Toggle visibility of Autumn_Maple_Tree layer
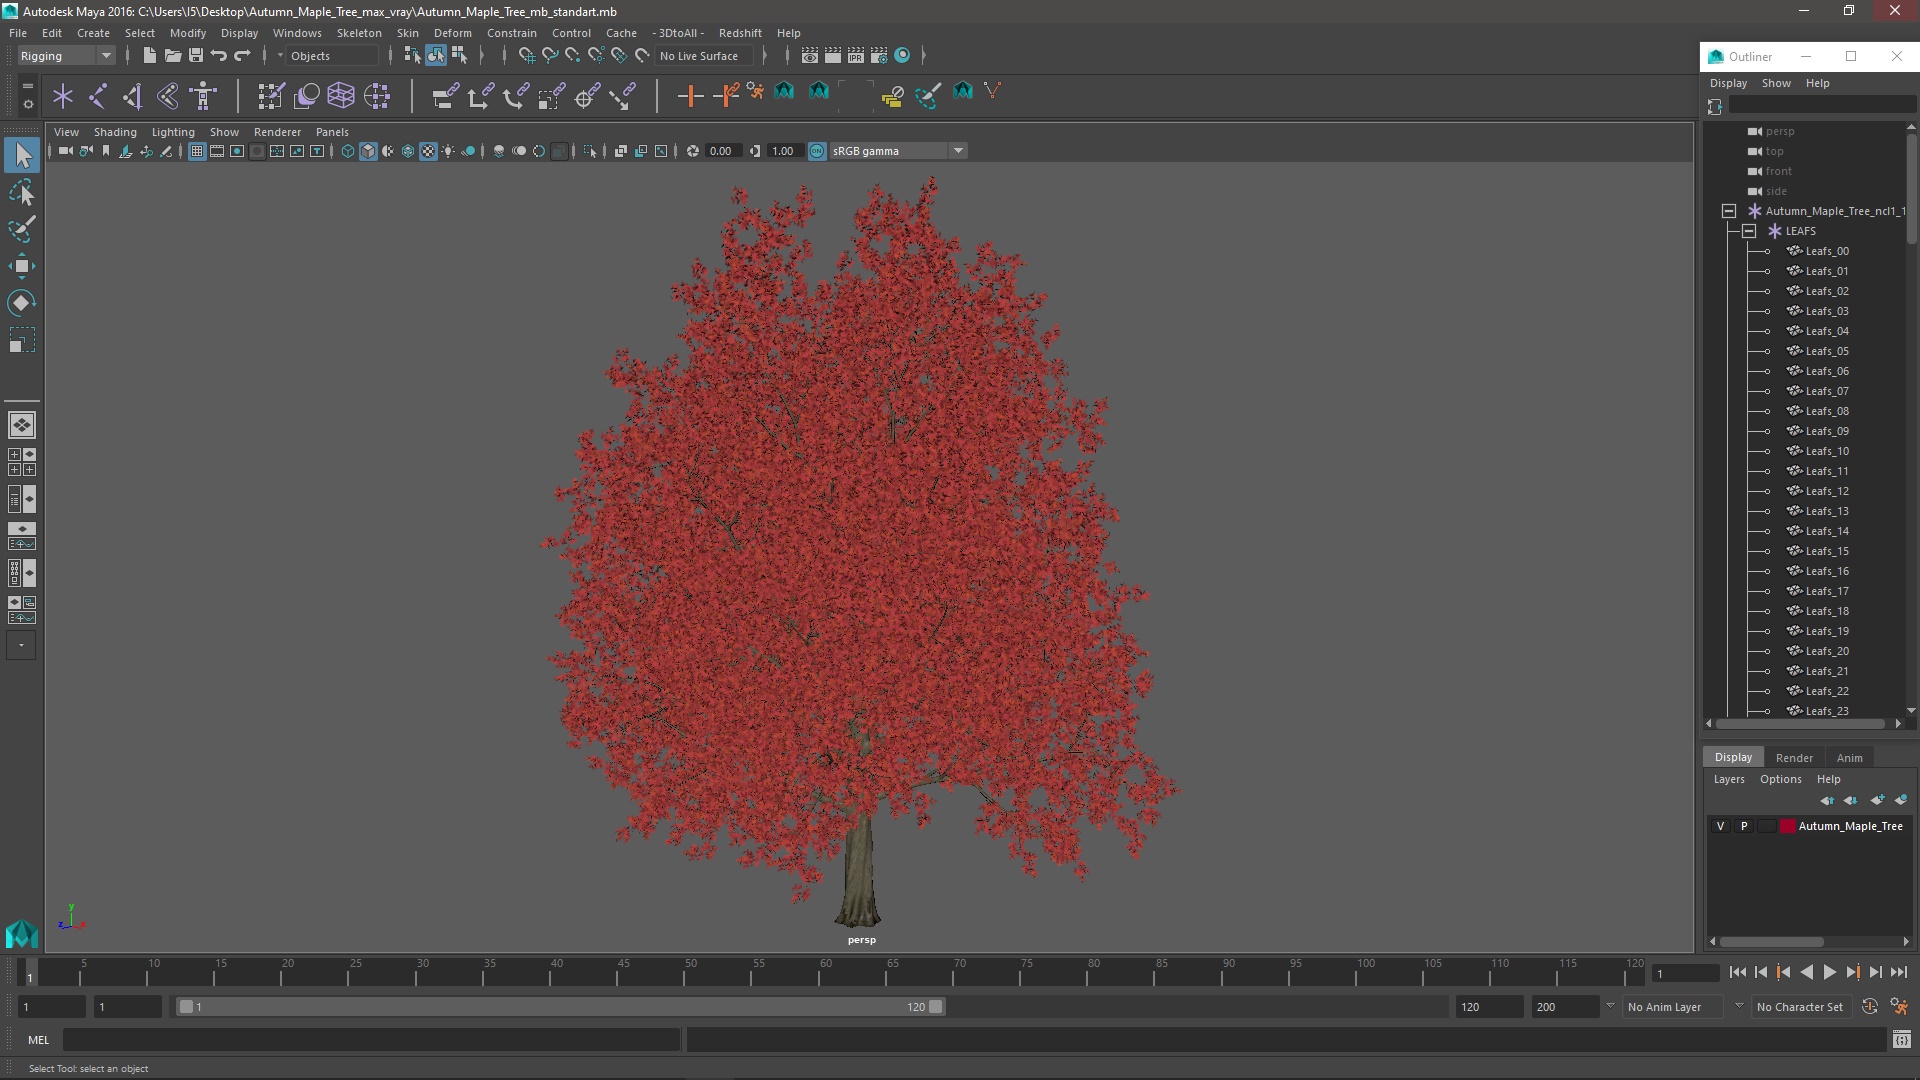Viewport: 1920px width, 1080px height. [x=1721, y=825]
